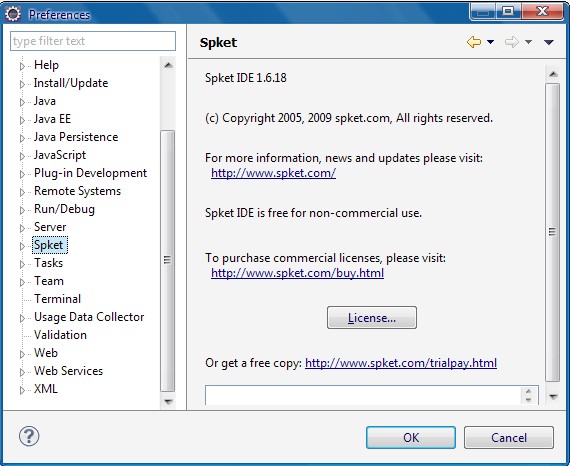The image size is (570, 466).
Task: Click the Spket page scrollbar down arrow
Action: point(553,397)
